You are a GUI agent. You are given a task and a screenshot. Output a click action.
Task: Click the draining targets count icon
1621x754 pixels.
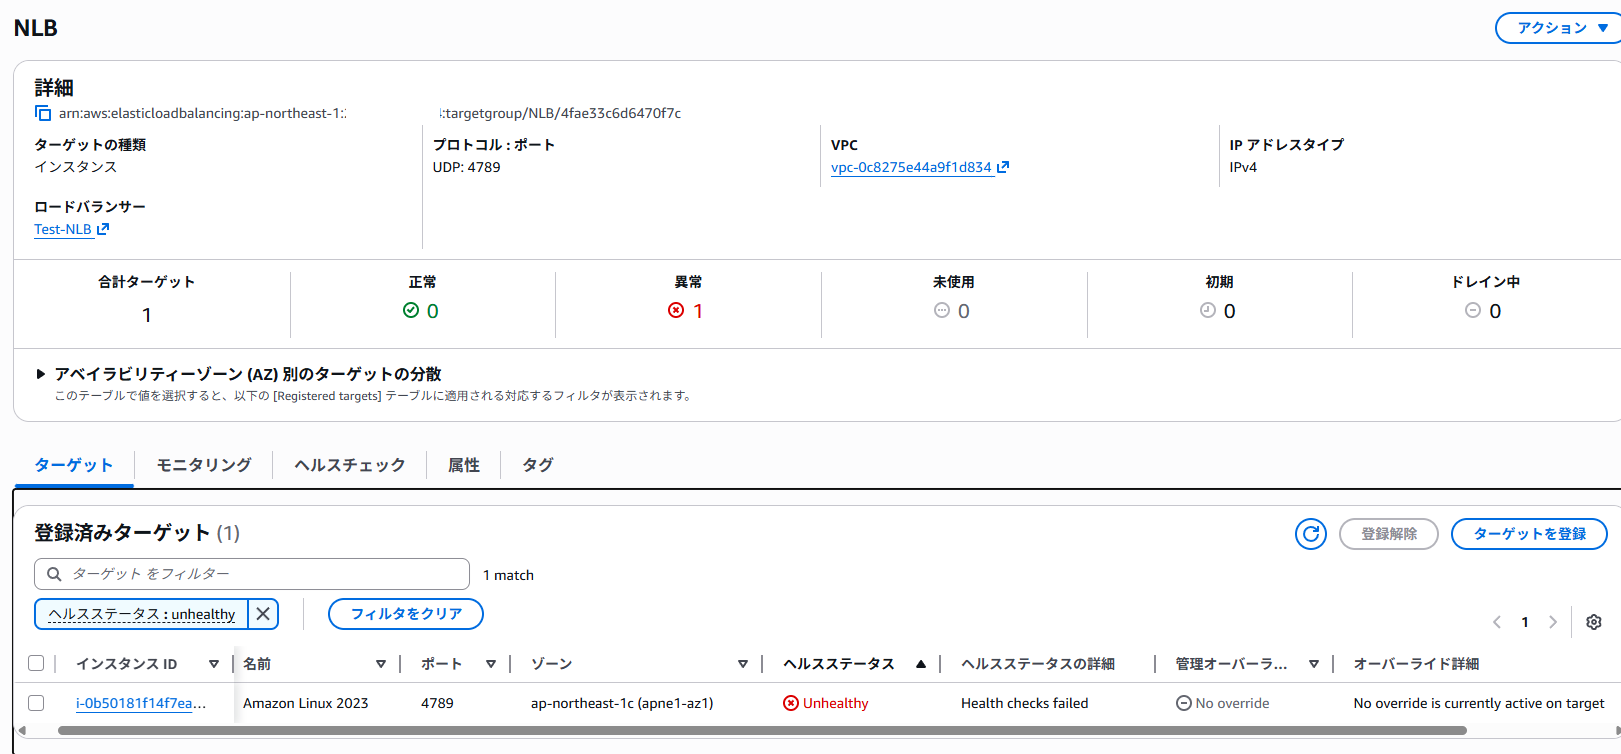click(1473, 310)
